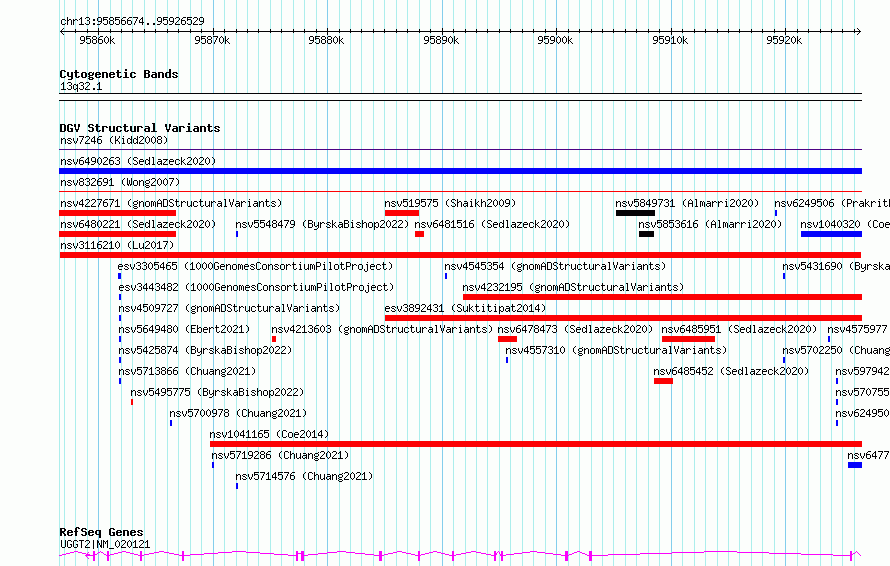Click the nsv6490263 (Sedlazeck2020) blue variant bar
The height and width of the screenshot is (566, 890).
point(460,171)
